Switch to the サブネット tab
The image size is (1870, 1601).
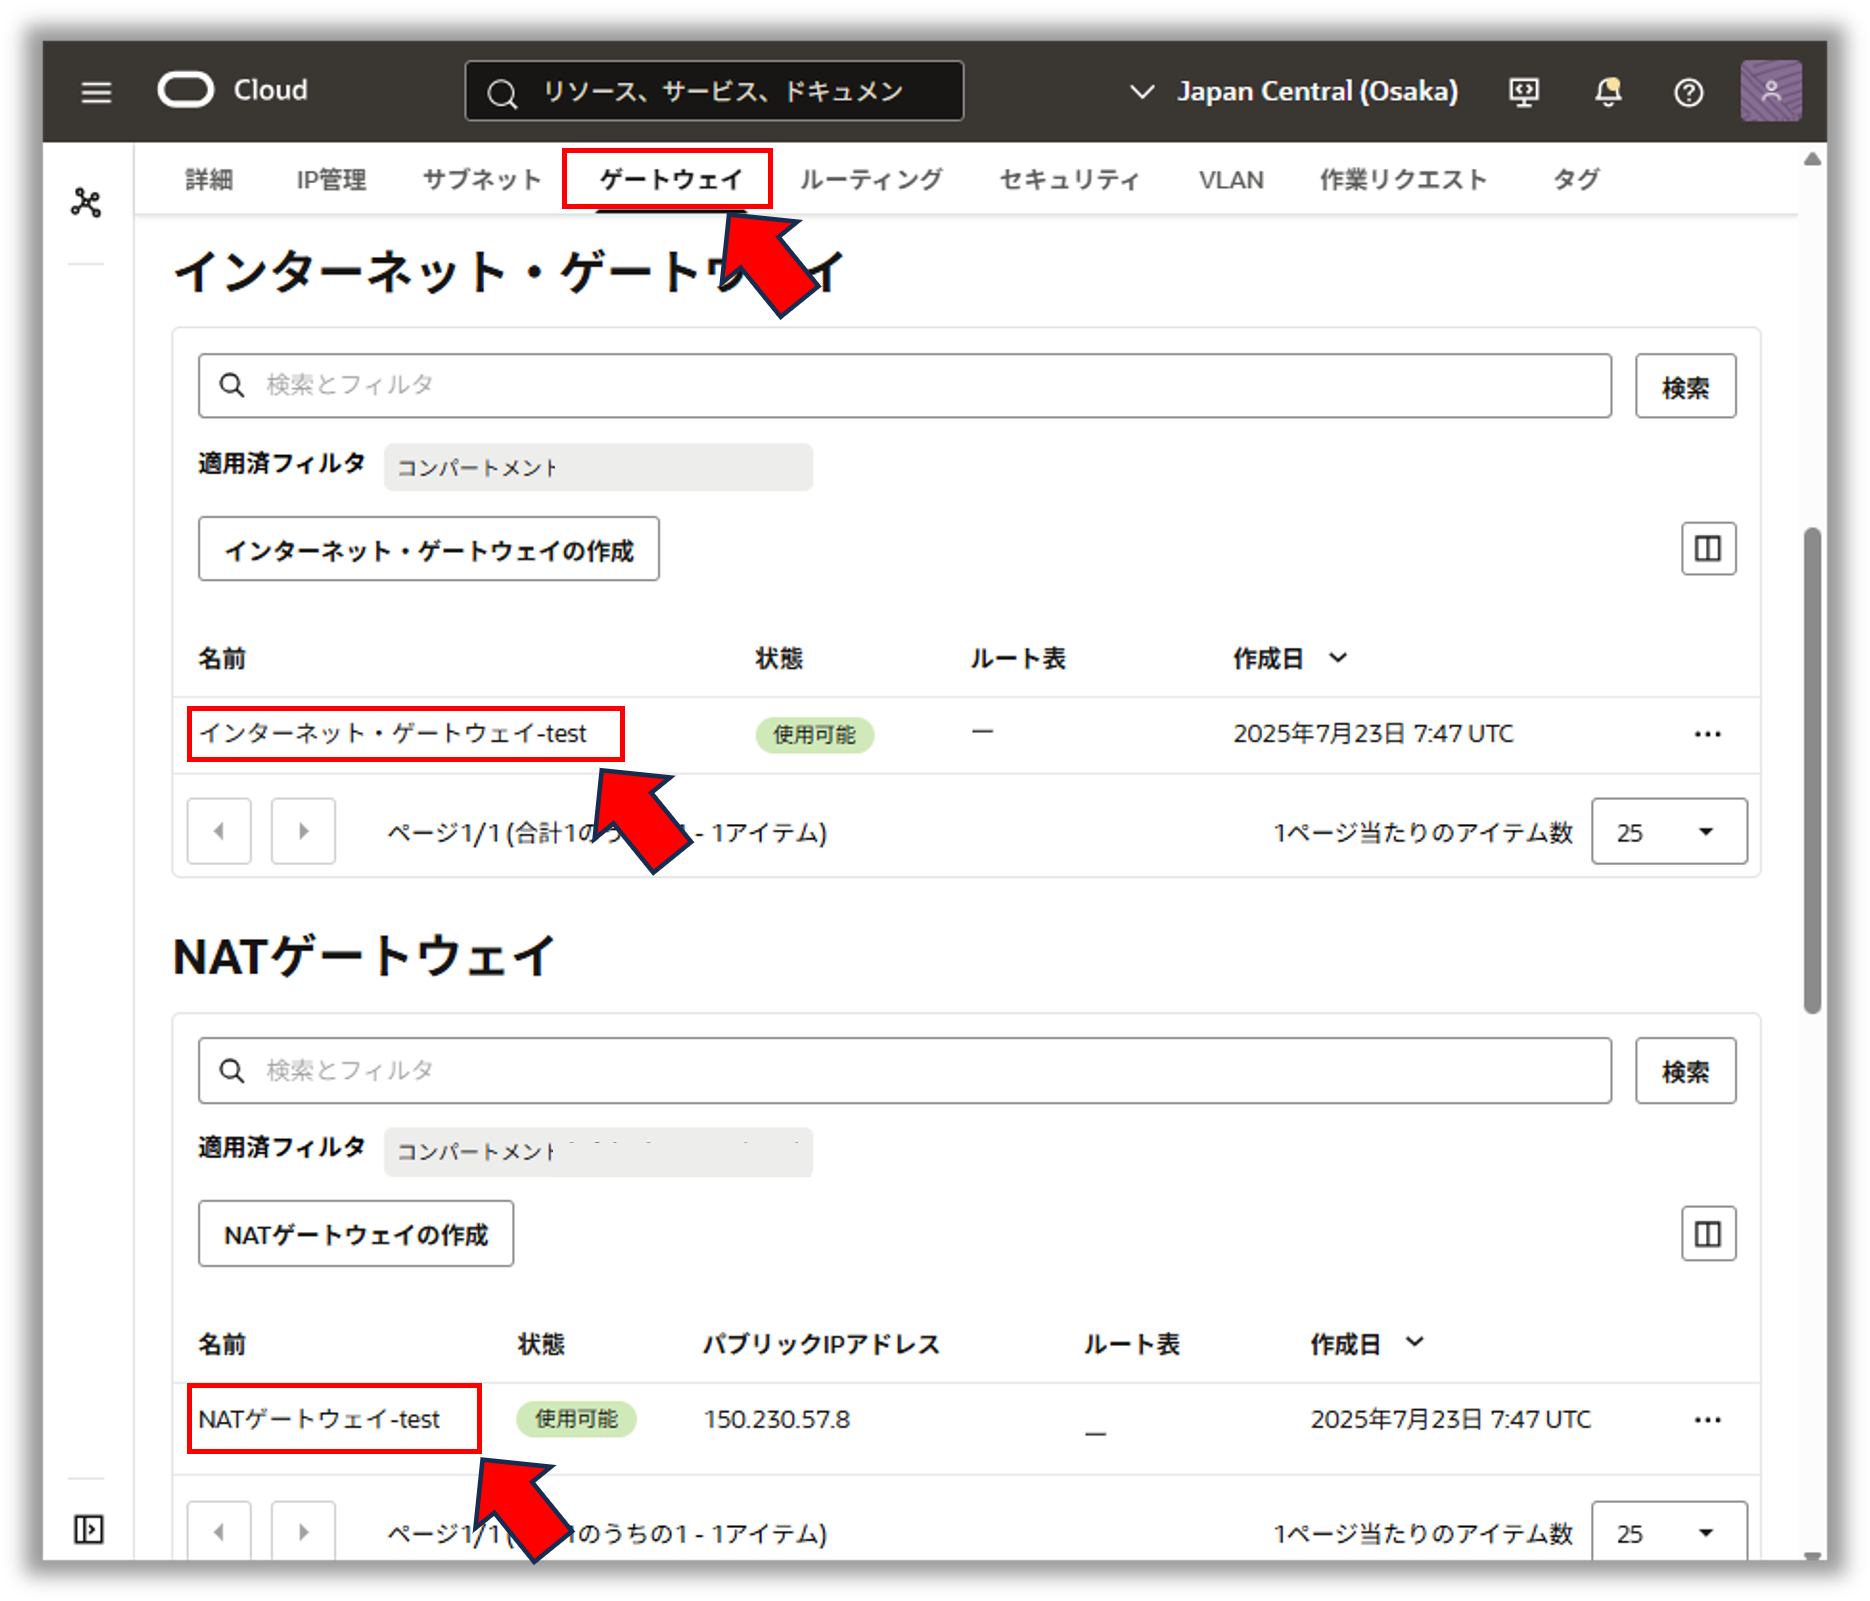pos(482,180)
